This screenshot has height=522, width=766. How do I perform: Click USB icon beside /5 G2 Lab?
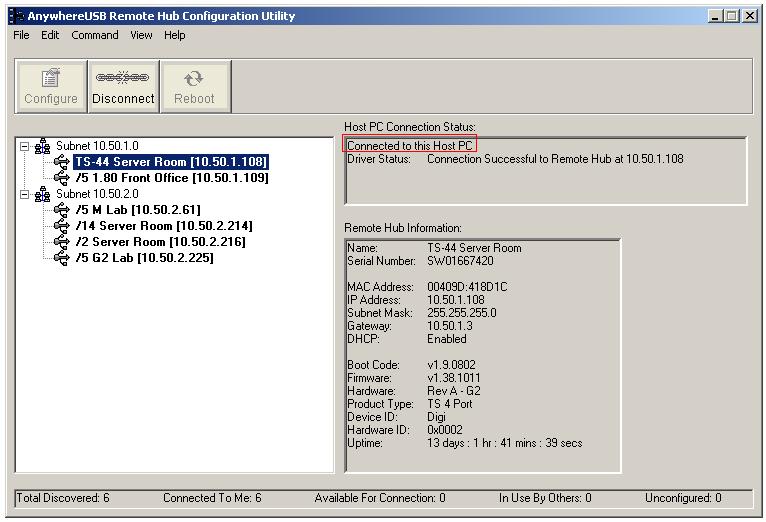(x=62, y=258)
